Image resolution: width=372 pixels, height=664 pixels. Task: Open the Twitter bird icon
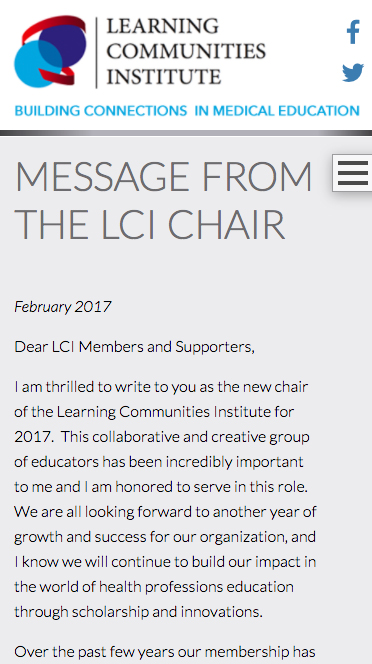pos(353,72)
